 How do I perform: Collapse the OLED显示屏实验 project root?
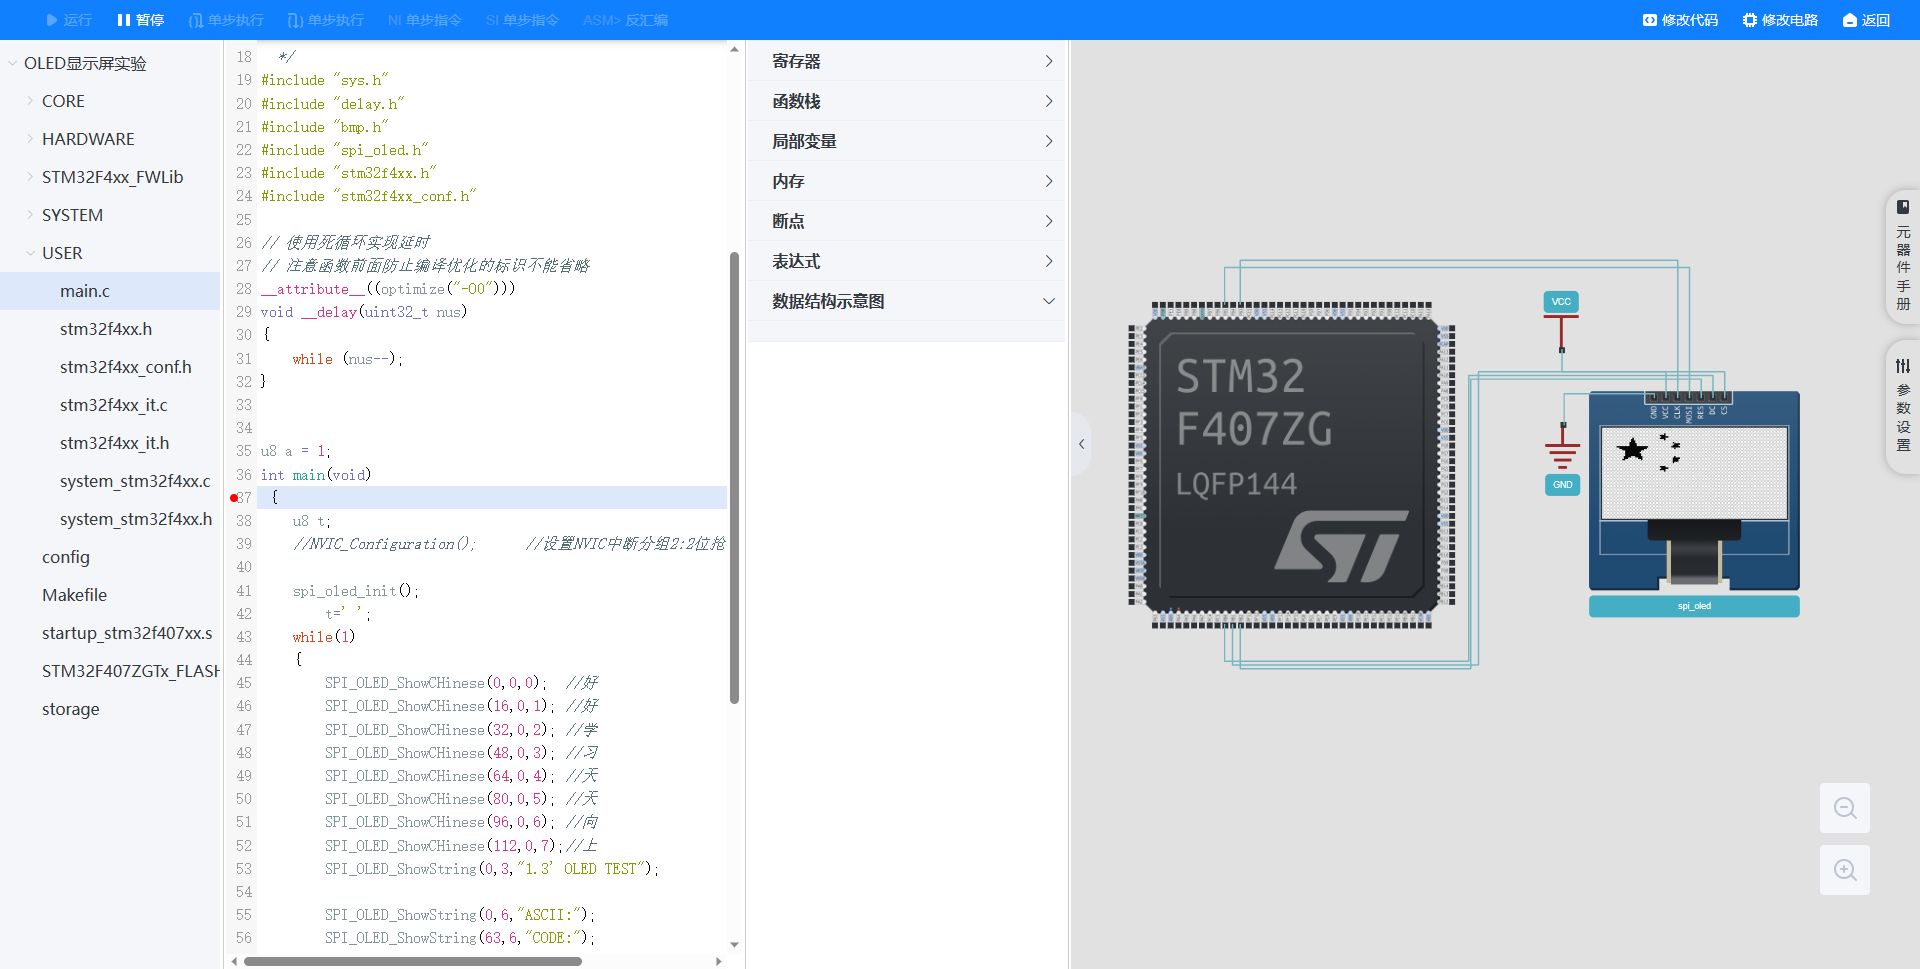tap(13, 63)
